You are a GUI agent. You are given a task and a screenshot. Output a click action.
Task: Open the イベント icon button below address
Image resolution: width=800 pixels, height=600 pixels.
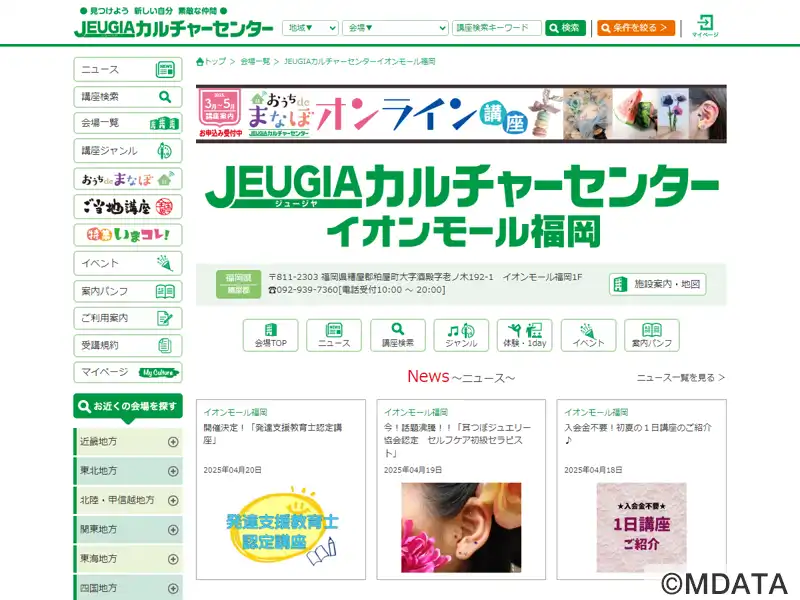point(588,335)
